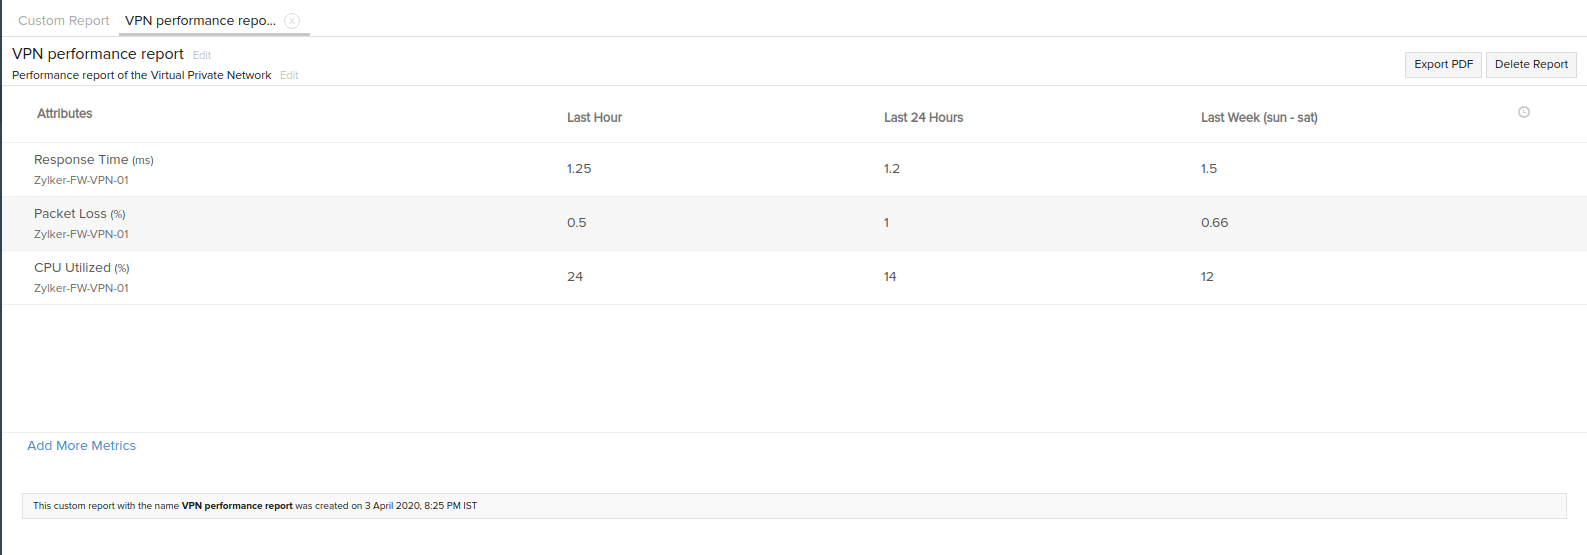Select the Response Time (ms) attribute

click(94, 160)
